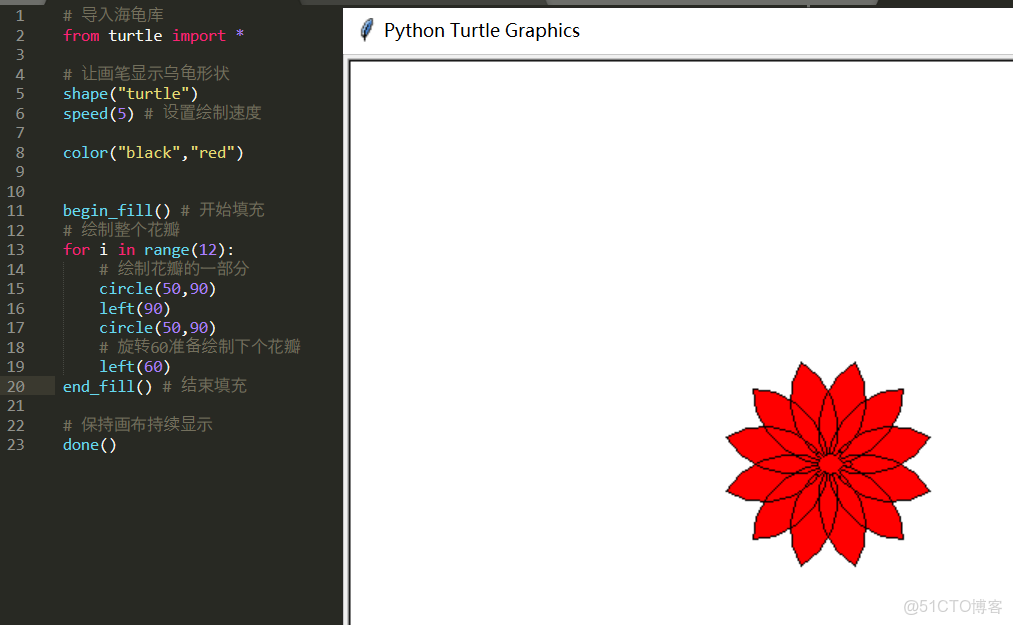The image size is (1013, 625).
Task: Click the left(90) code line
Action: click(x=134, y=308)
